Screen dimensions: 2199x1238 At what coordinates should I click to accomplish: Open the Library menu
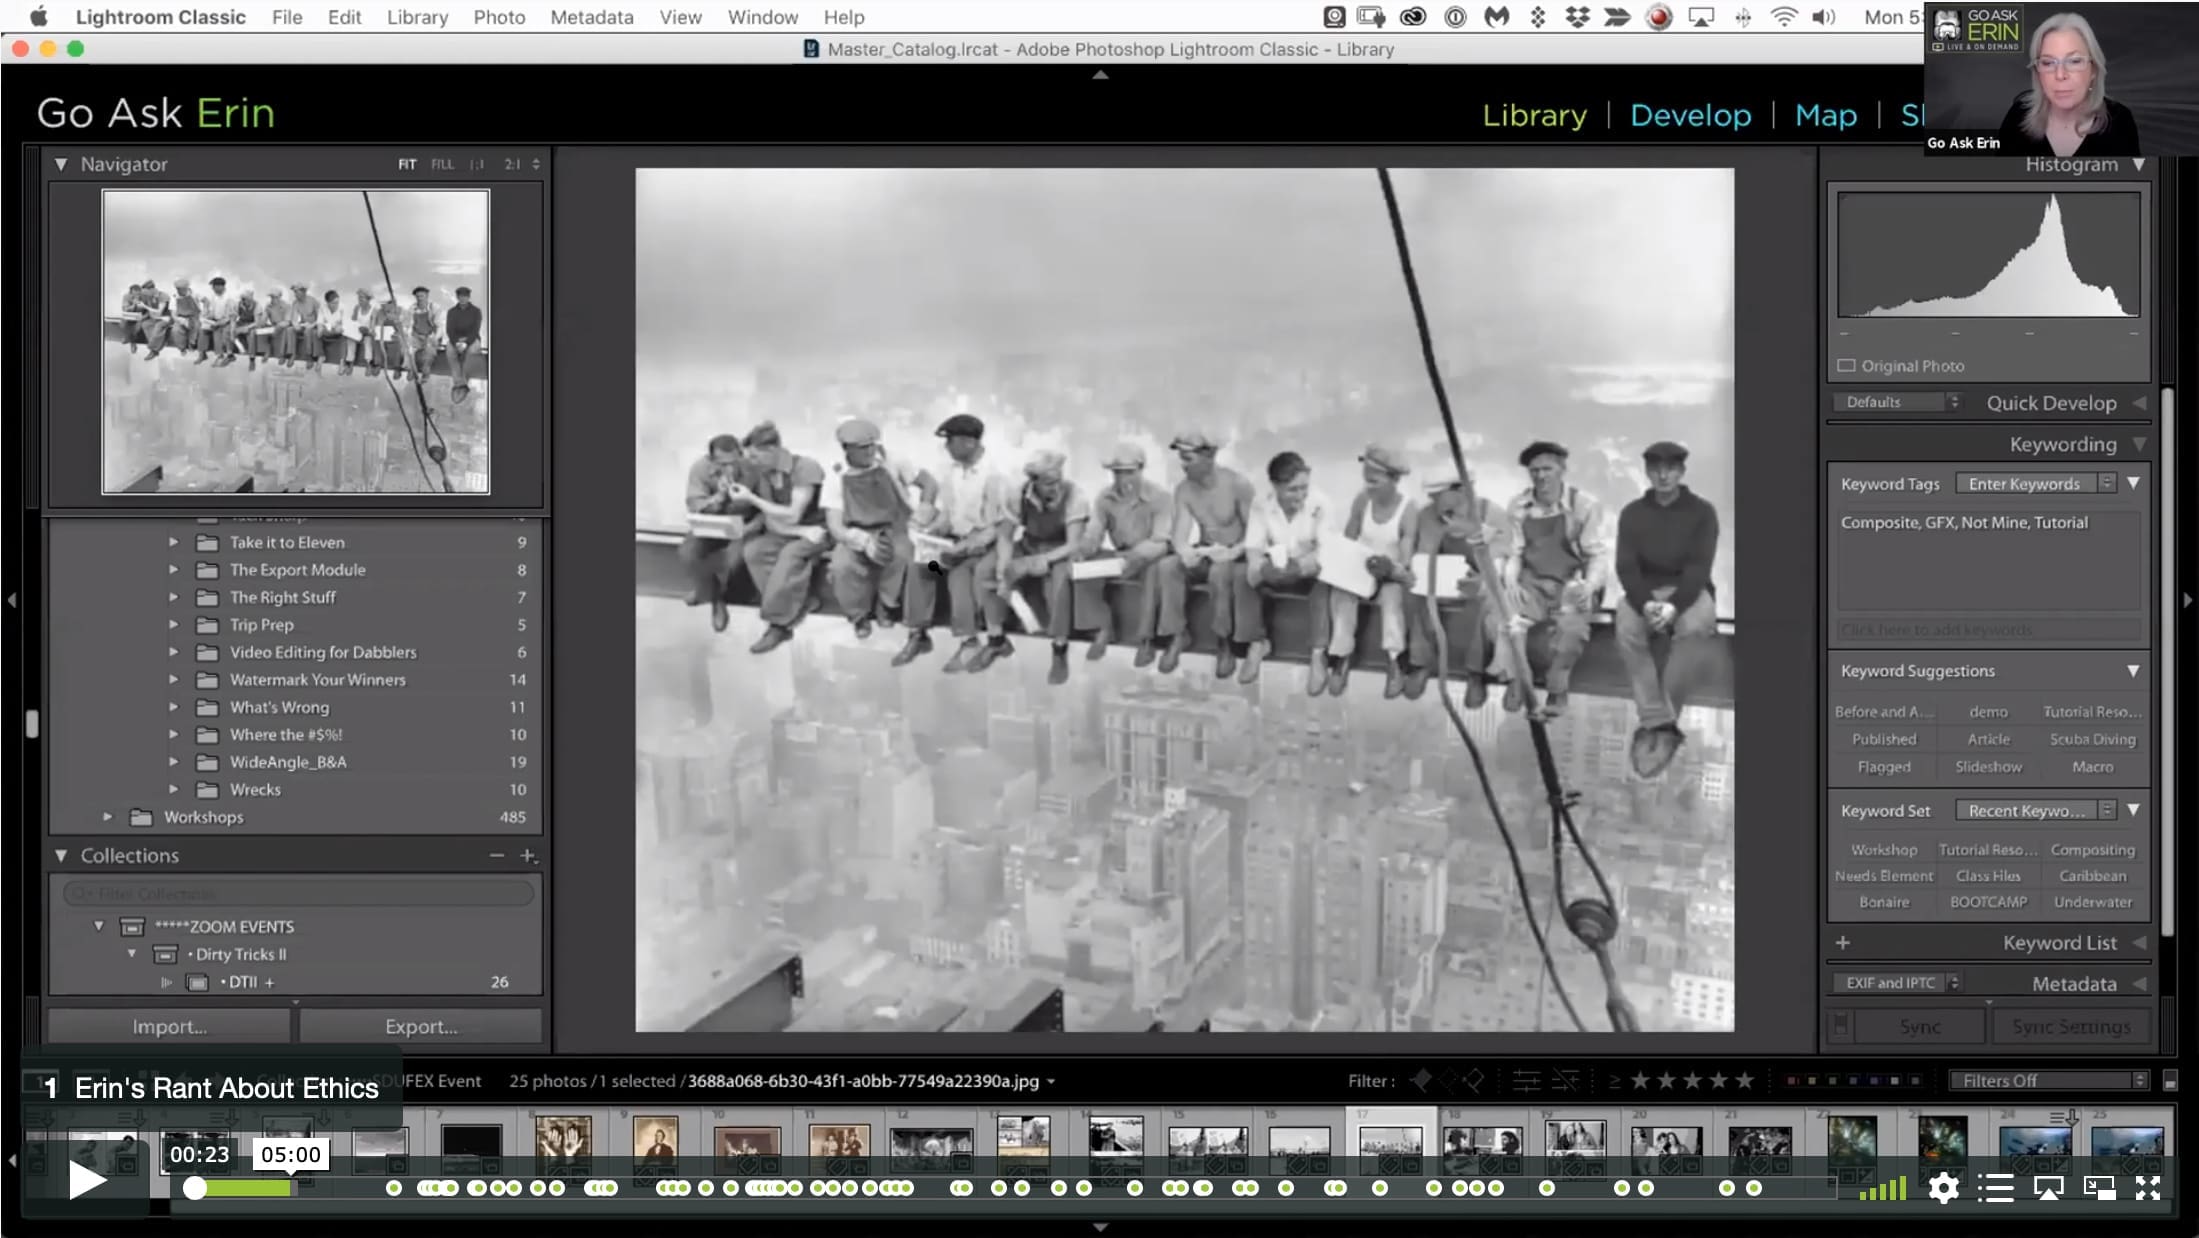tap(417, 17)
